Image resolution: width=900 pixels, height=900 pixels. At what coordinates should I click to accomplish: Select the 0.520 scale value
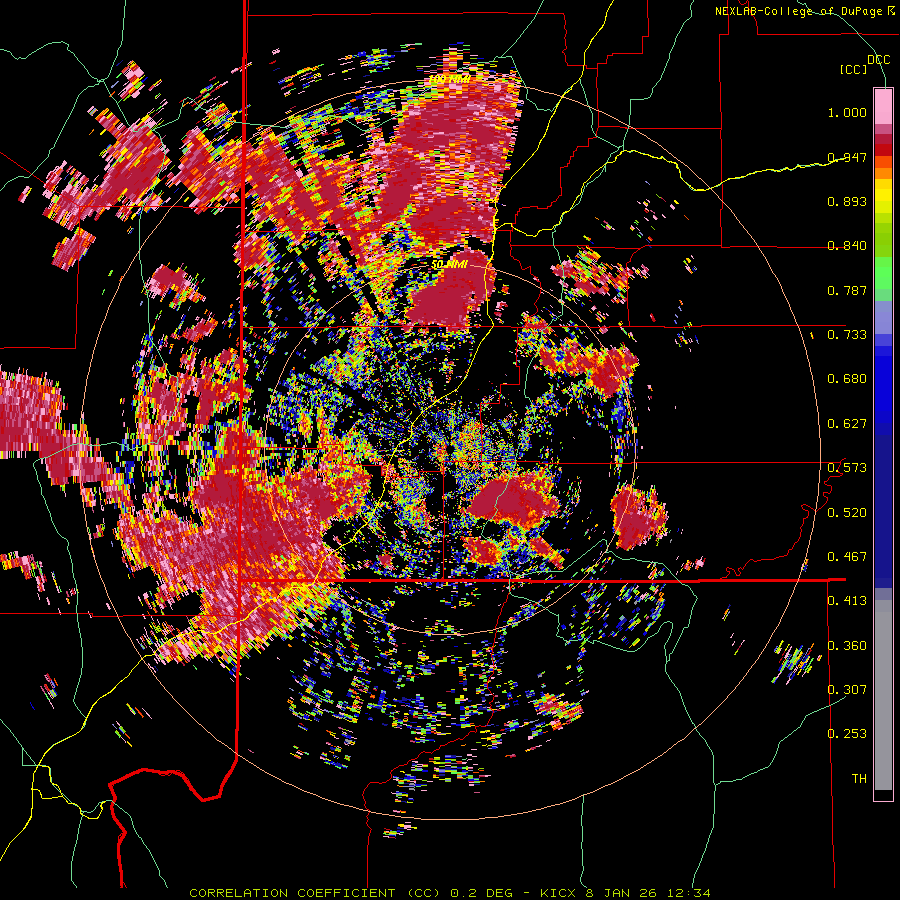(x=847, y=513)
